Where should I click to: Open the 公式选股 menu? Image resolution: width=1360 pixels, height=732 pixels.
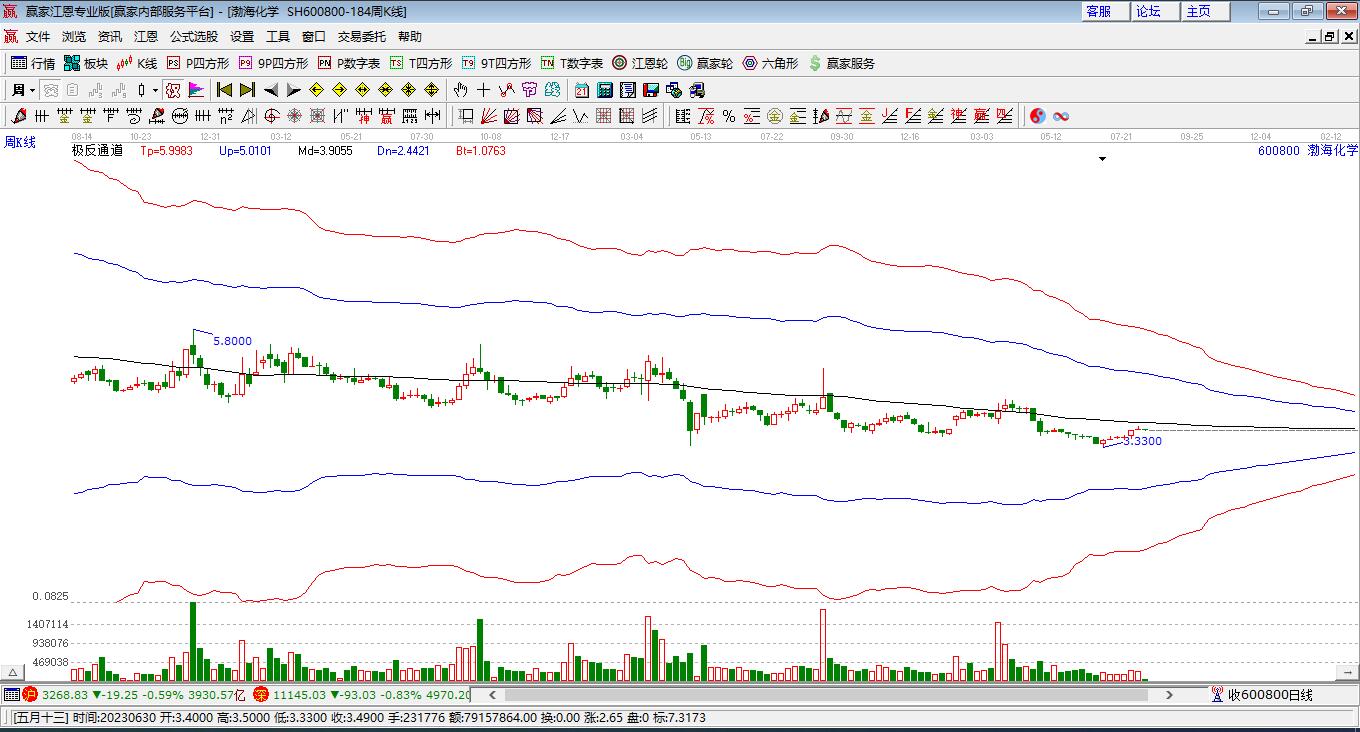click(193, 37)
